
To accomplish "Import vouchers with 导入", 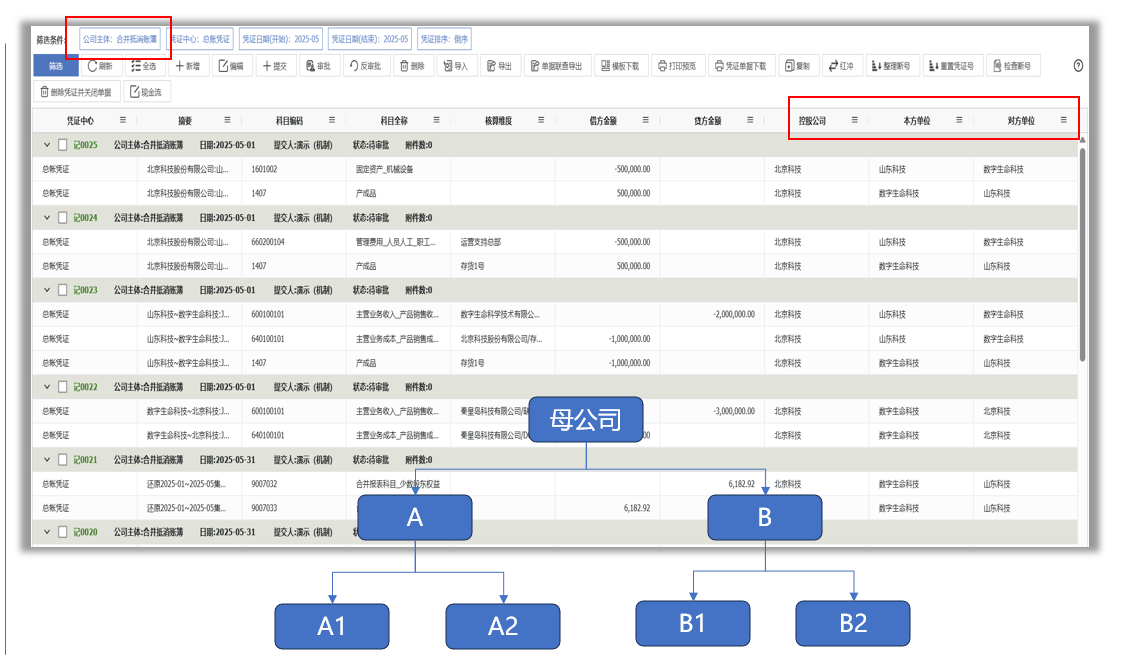I will click(x=456, y=66).
